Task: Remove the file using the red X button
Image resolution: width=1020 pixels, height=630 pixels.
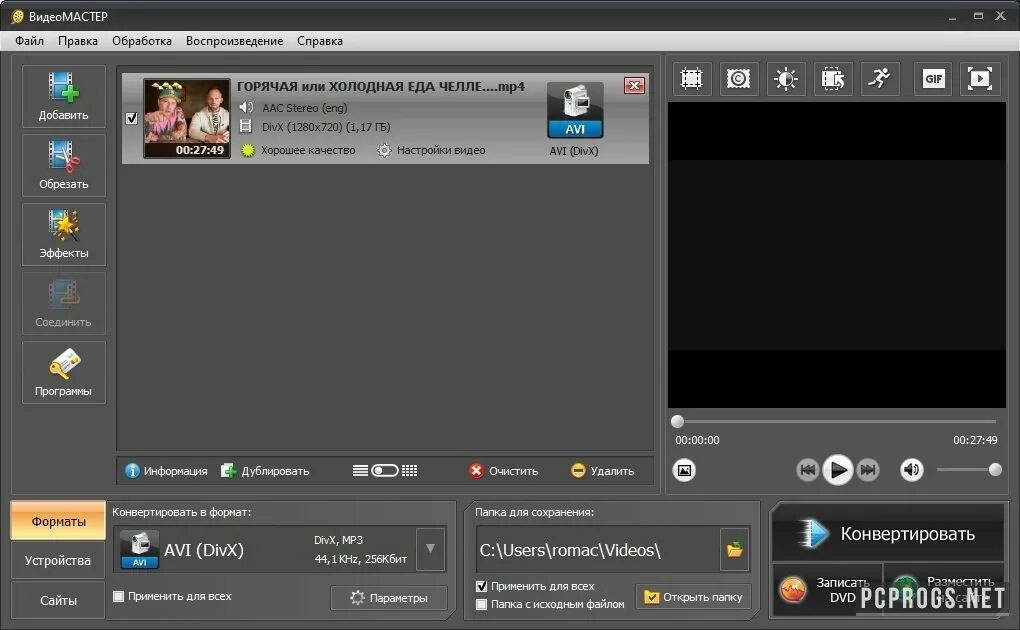Action: 634,85
